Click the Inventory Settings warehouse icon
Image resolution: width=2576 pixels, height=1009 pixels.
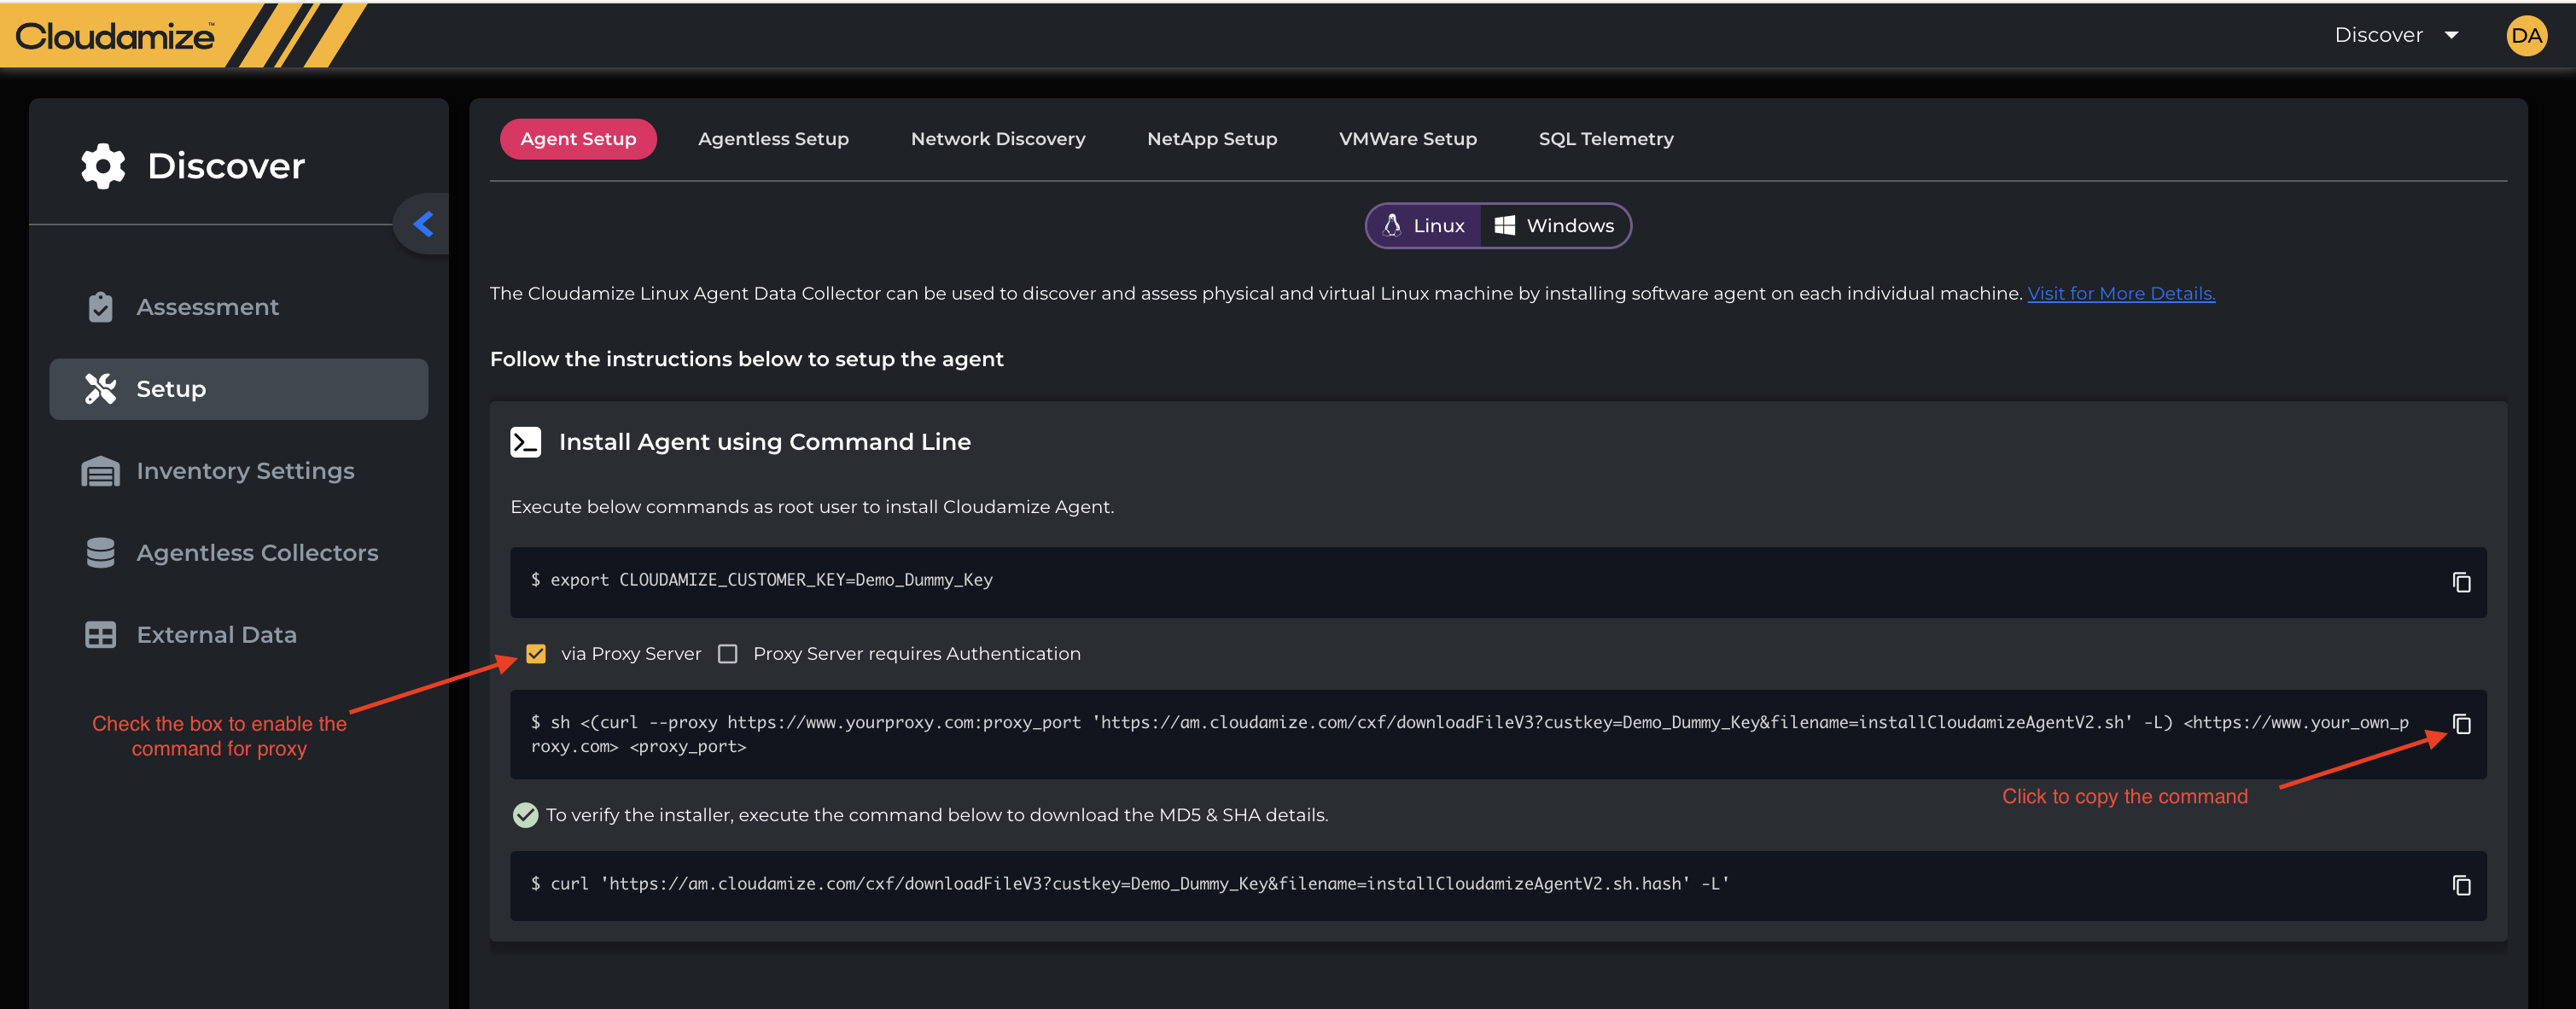click(x=100, y=471)
